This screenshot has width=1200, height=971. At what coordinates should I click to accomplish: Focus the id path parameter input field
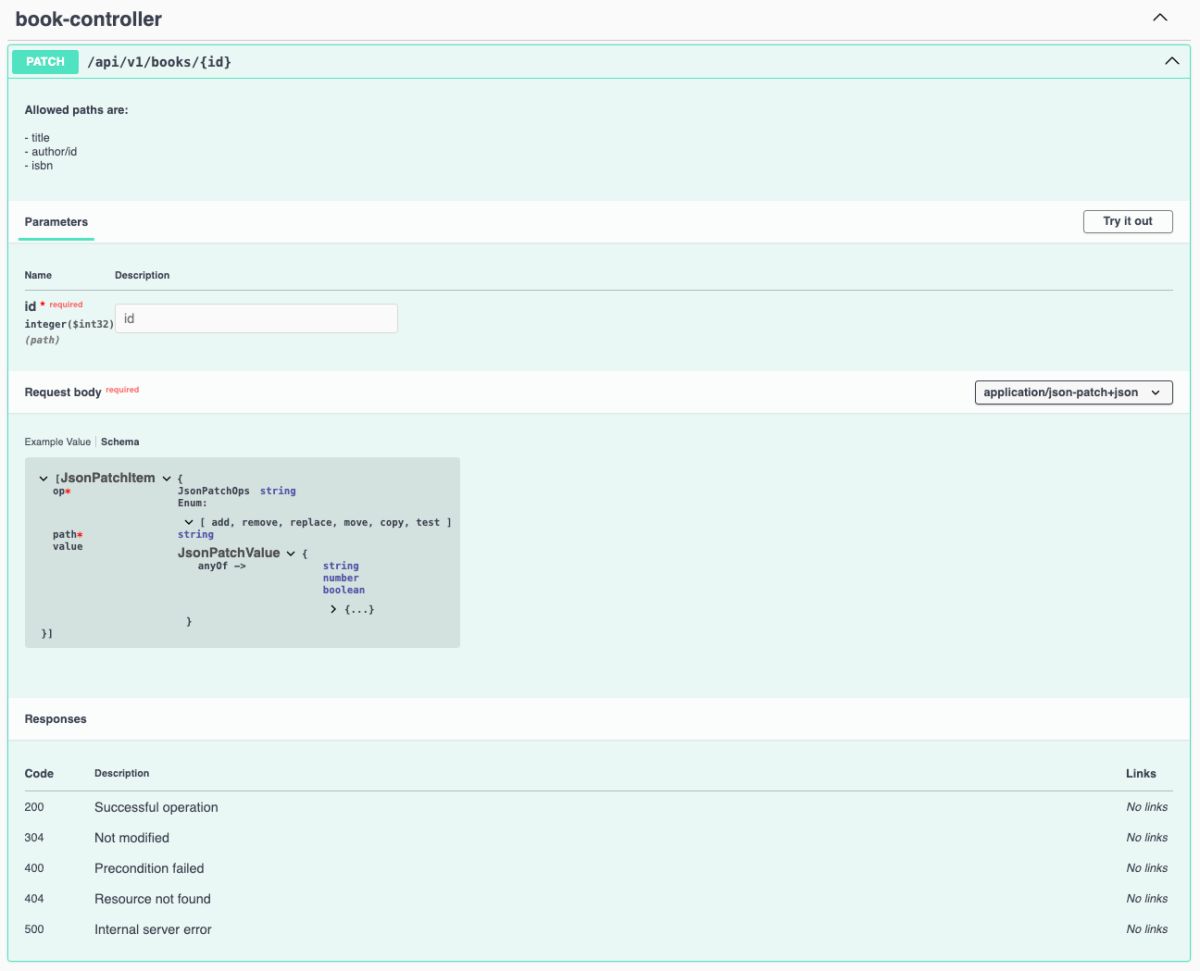pyautogui.click(x=256, y=318)
